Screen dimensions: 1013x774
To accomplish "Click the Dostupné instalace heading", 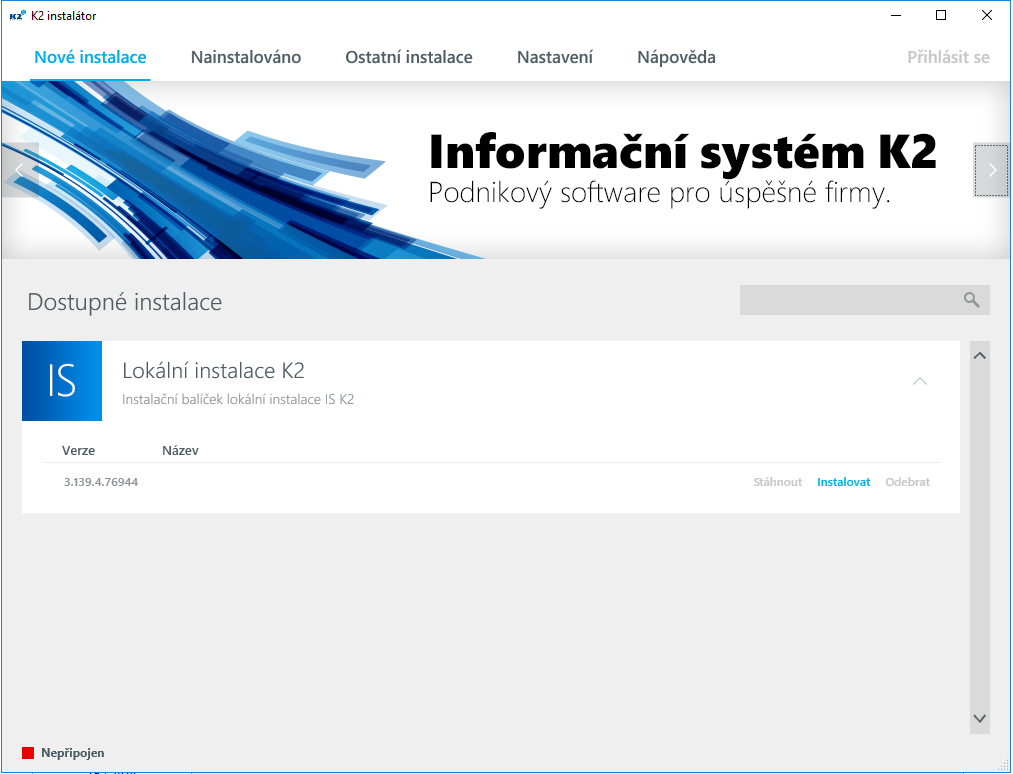I will pyautogui.click(x=125, y=302).
